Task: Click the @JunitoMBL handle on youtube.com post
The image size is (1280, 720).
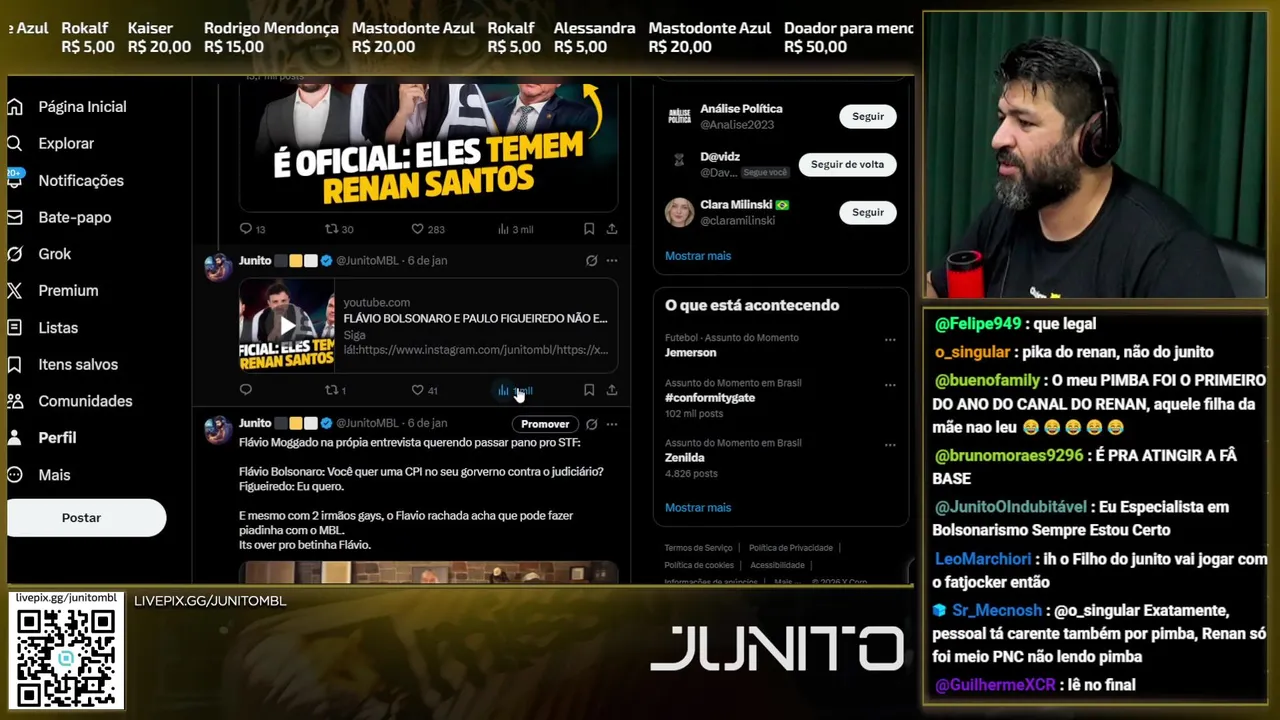Action: tap(367, 260)
